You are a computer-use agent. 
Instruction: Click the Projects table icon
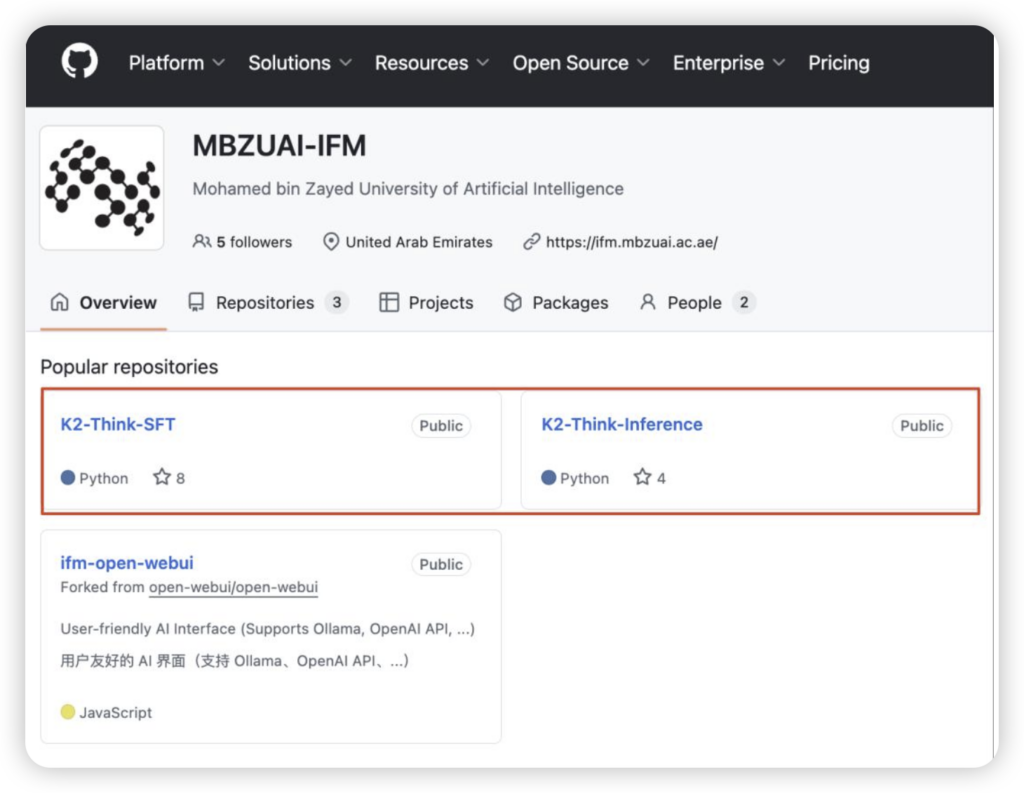click(389, 302)
